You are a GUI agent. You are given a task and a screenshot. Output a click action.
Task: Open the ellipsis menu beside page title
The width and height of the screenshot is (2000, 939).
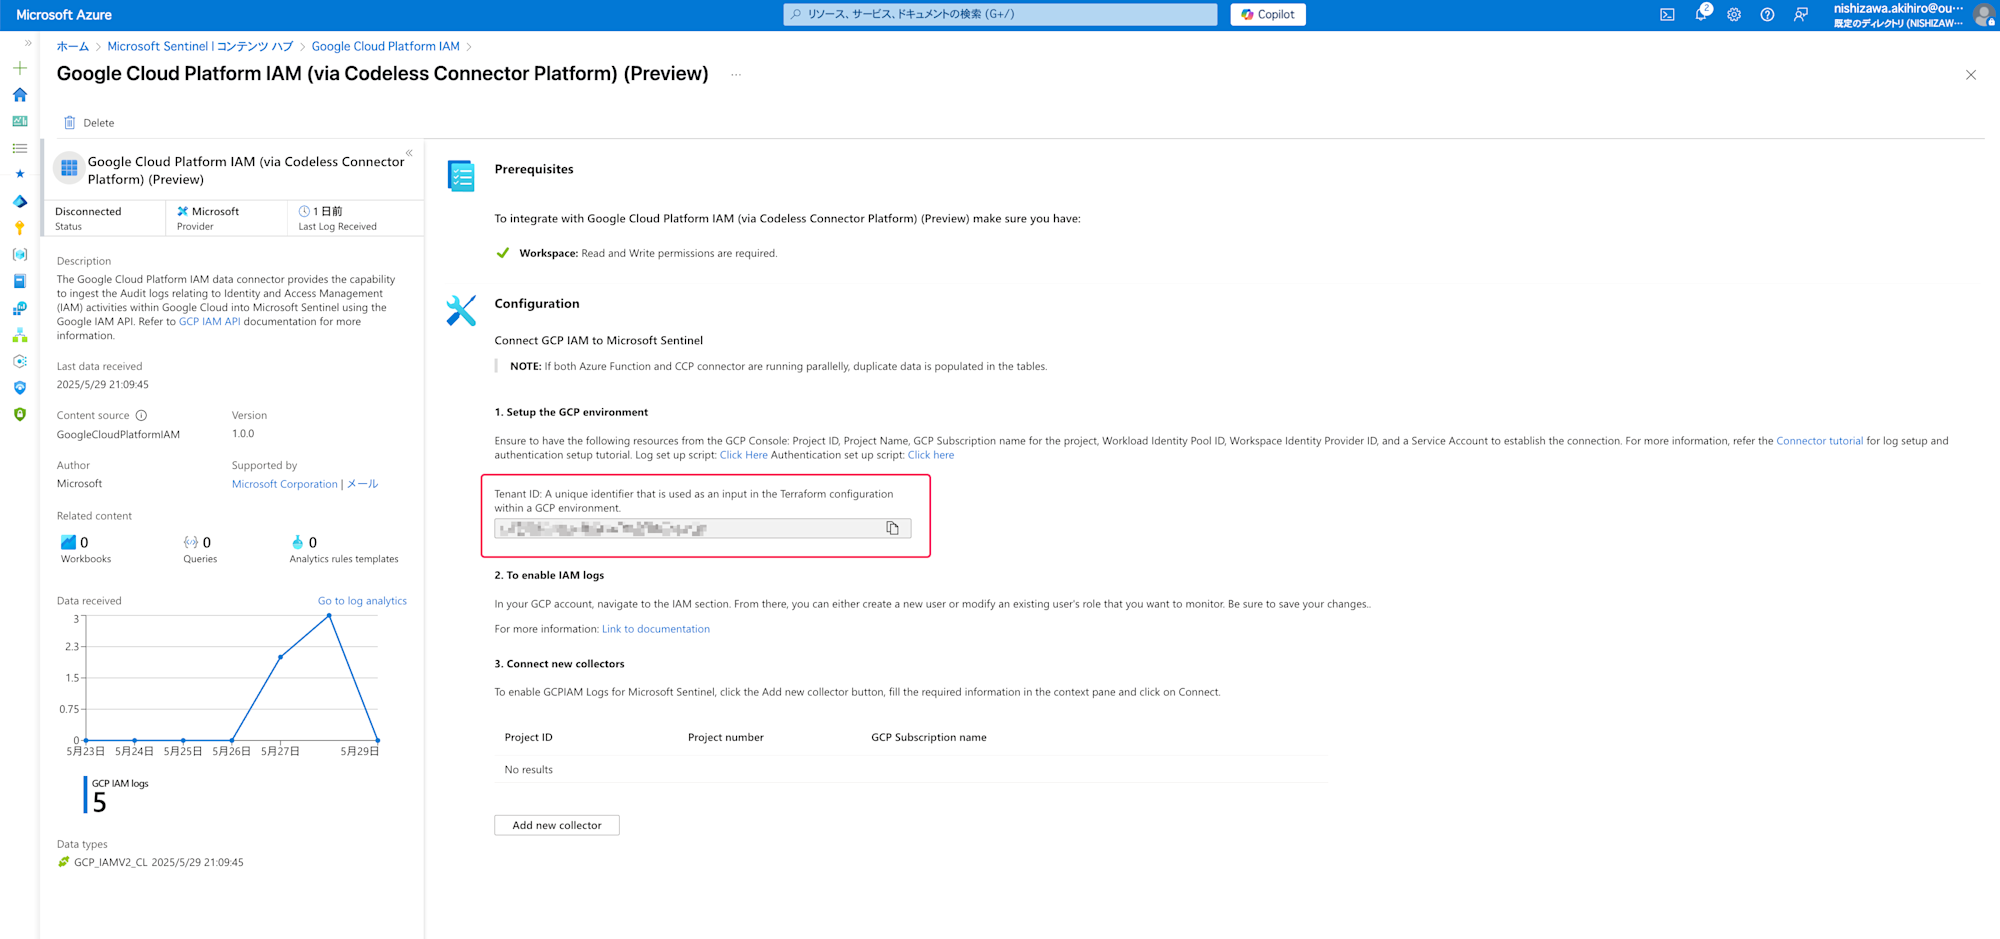(x=736, y=75)
